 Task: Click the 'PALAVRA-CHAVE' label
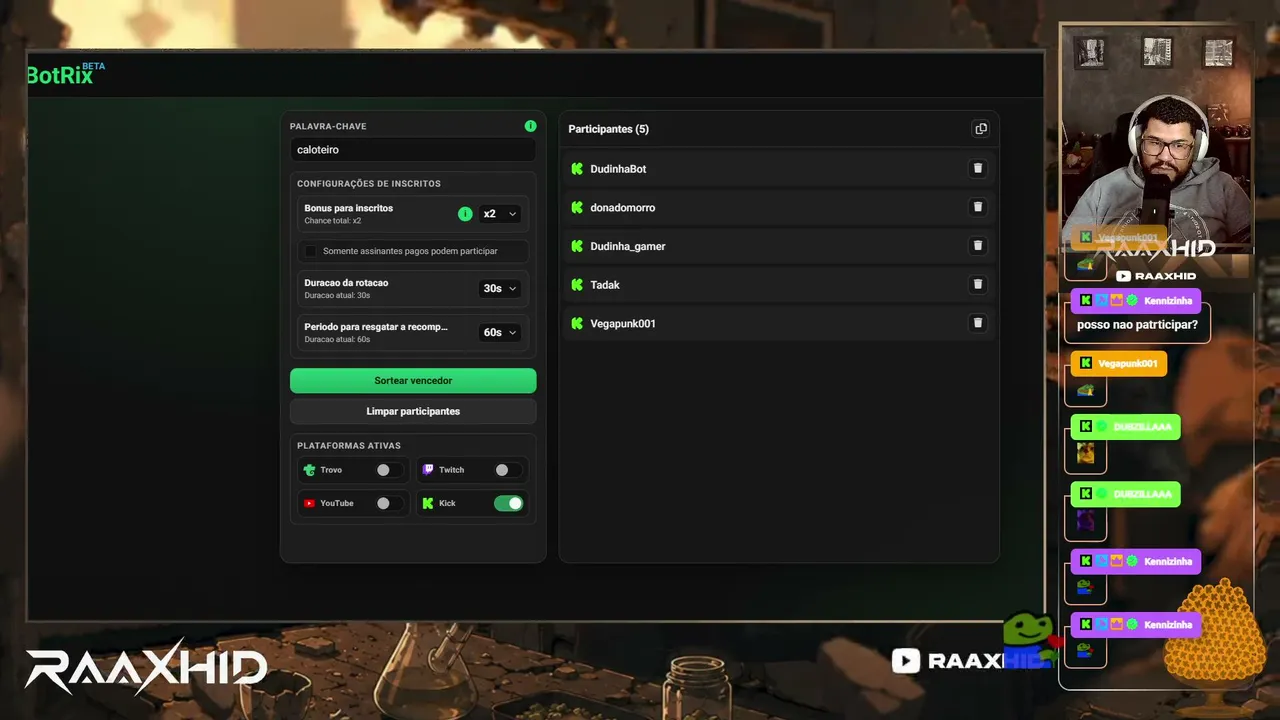tap(328, 127)
